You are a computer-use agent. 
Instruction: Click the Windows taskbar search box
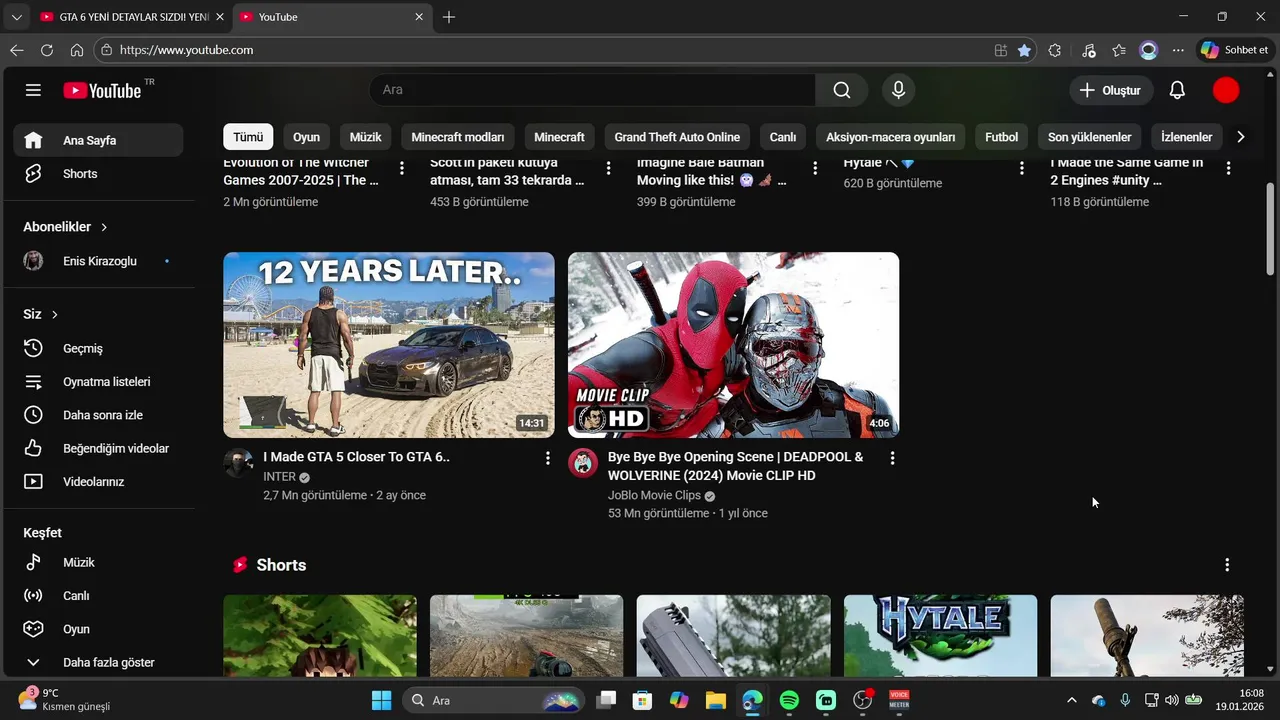click(x=494, y=700)
